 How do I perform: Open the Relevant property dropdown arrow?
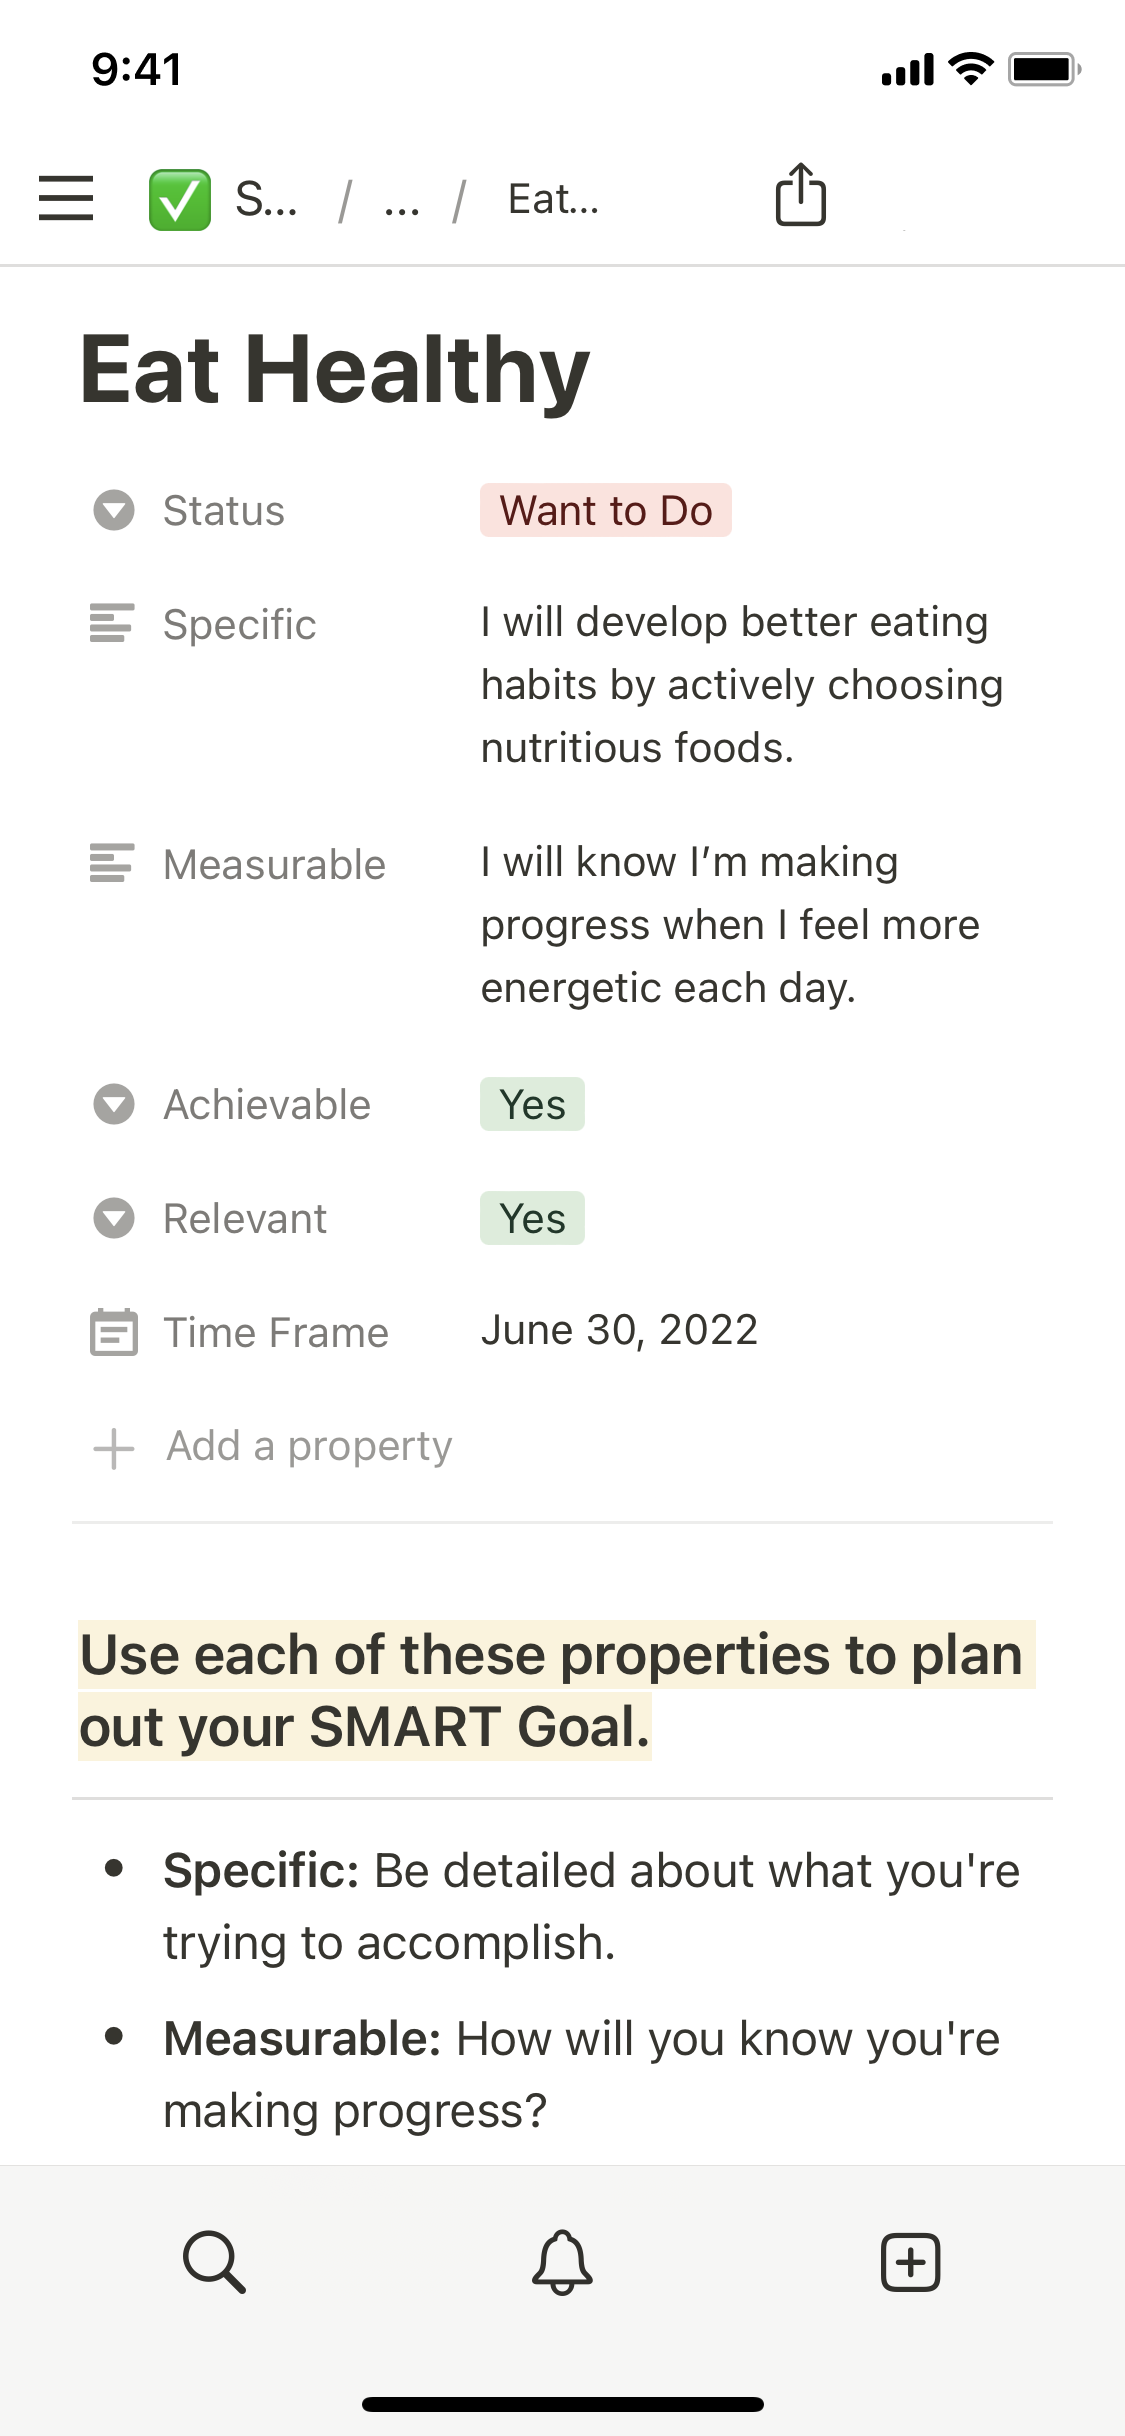click(114, 1218)
